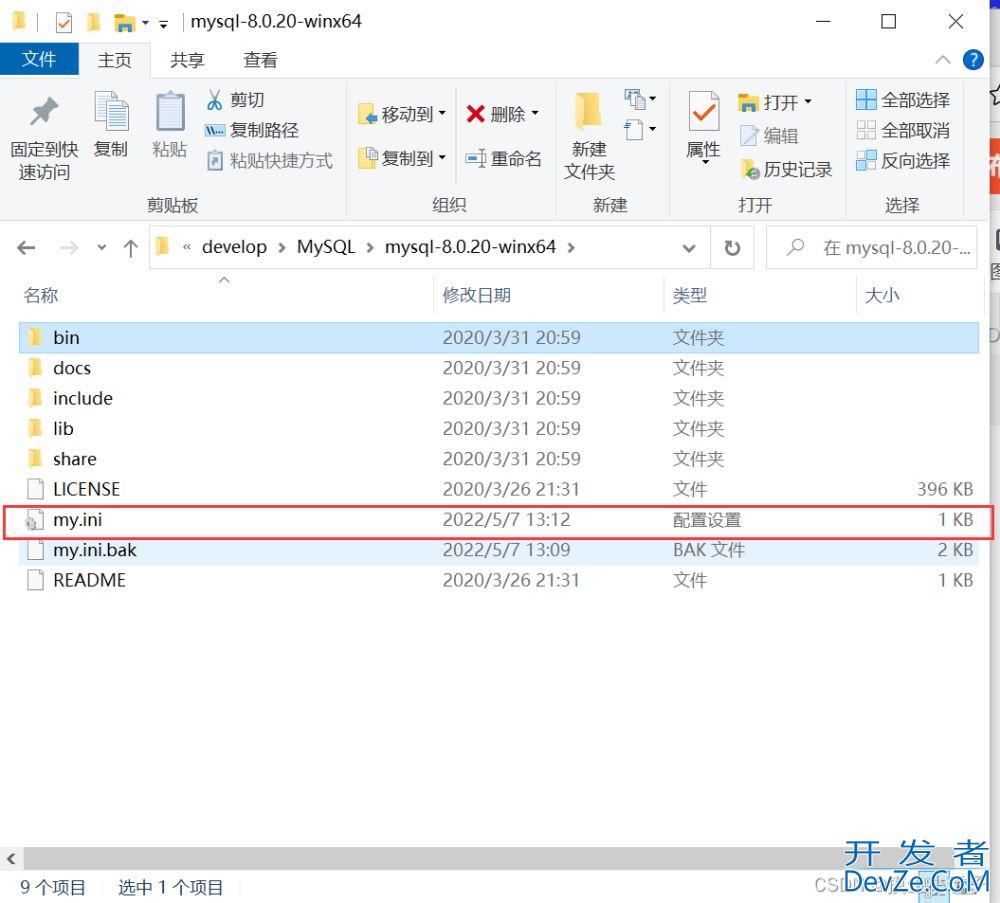Click mysql-8.0.20-winx64 in the breadcrumb
Image resolution: width=1000 pixels, height=903 pixels.
[x=470, y=247]
